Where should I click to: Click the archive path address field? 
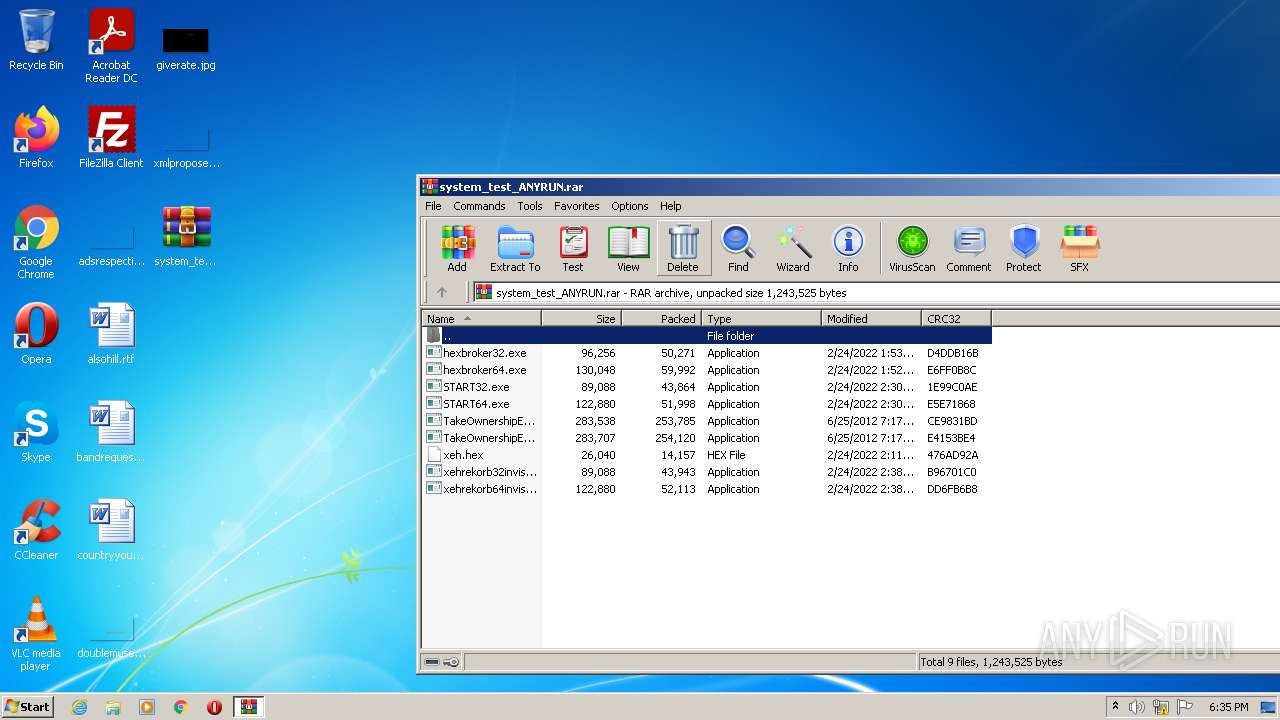click(x=876, y=293)
